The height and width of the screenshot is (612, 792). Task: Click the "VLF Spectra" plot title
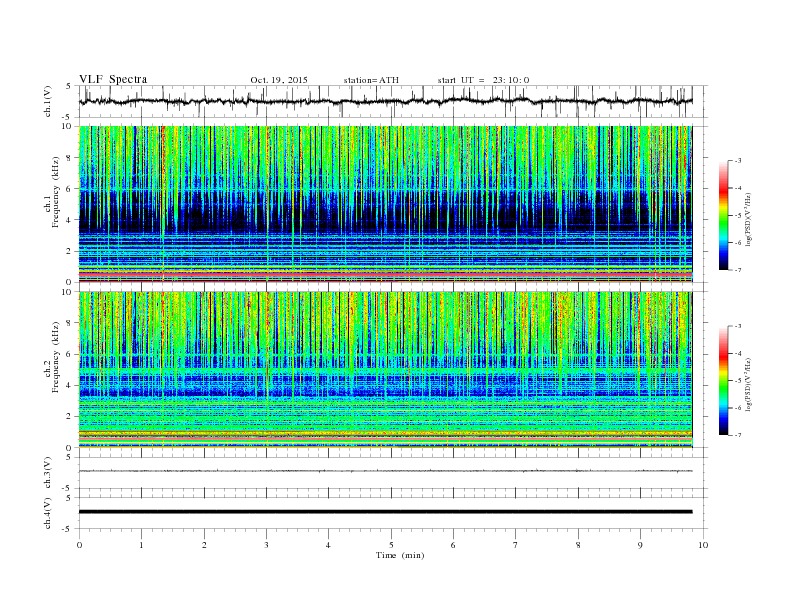point(113,79)
